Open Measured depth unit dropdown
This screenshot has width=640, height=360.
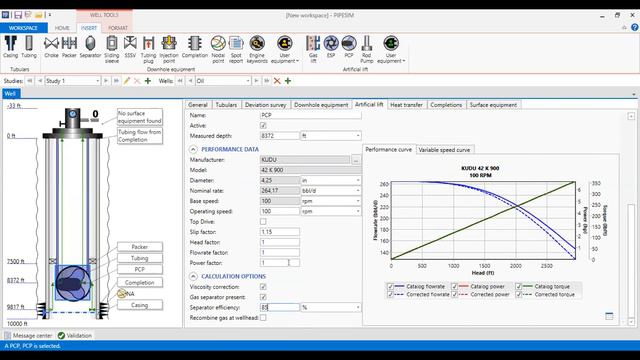pyautogui.click(x=358, y=136)
